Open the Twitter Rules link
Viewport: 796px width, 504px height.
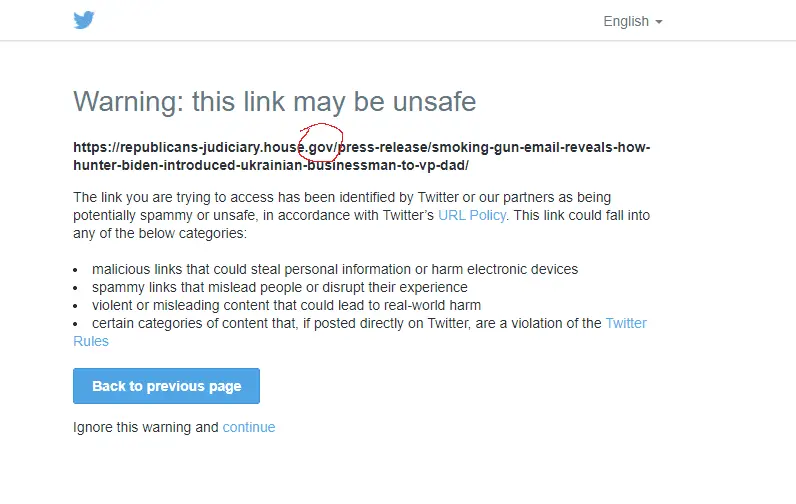tap(625, 323)
